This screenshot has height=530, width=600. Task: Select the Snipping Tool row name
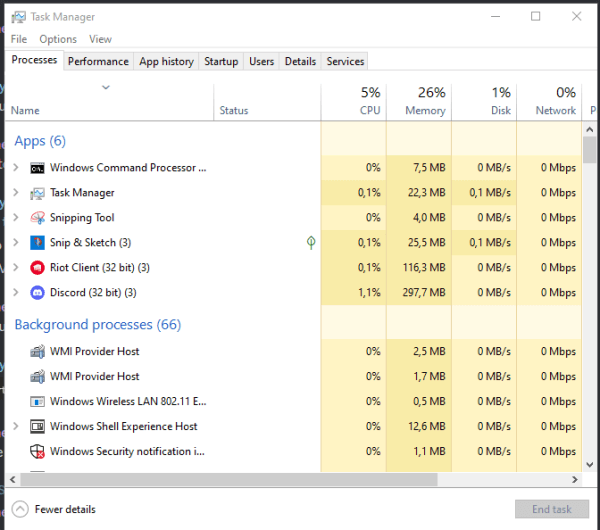coord(82,218)
